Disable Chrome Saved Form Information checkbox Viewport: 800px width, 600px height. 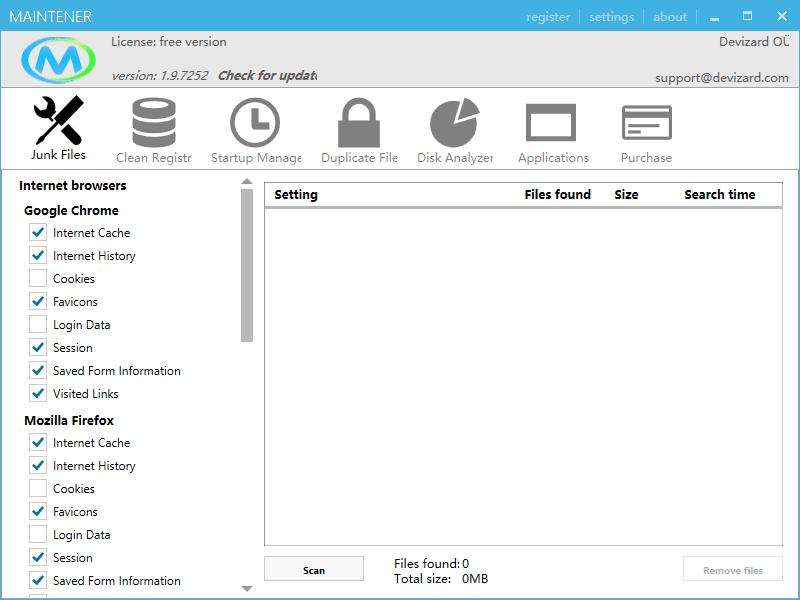pyautogui.click(x=38, y=370)
